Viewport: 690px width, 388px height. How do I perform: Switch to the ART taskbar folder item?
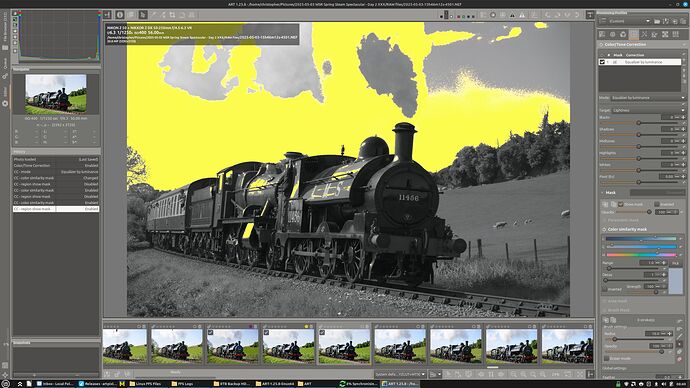click(305, 384)
